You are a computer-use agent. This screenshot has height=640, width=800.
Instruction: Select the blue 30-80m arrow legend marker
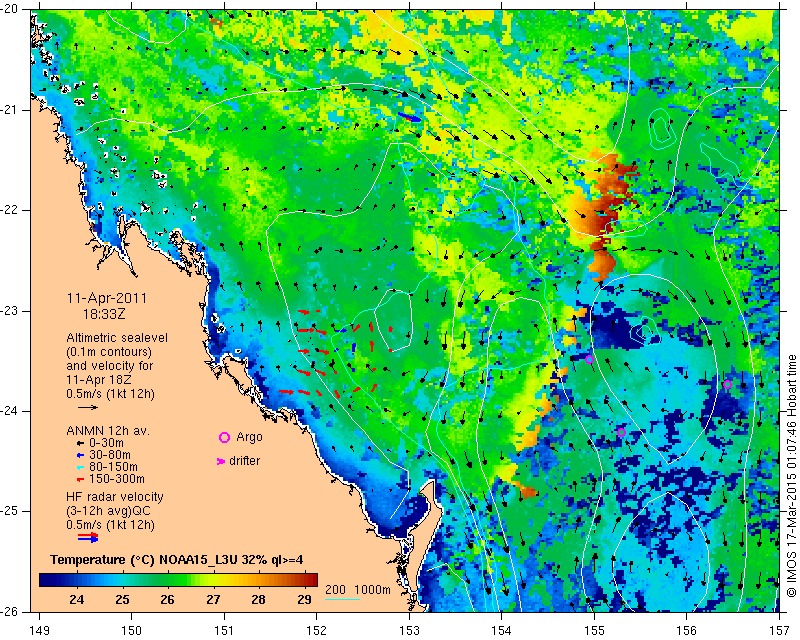80,455
